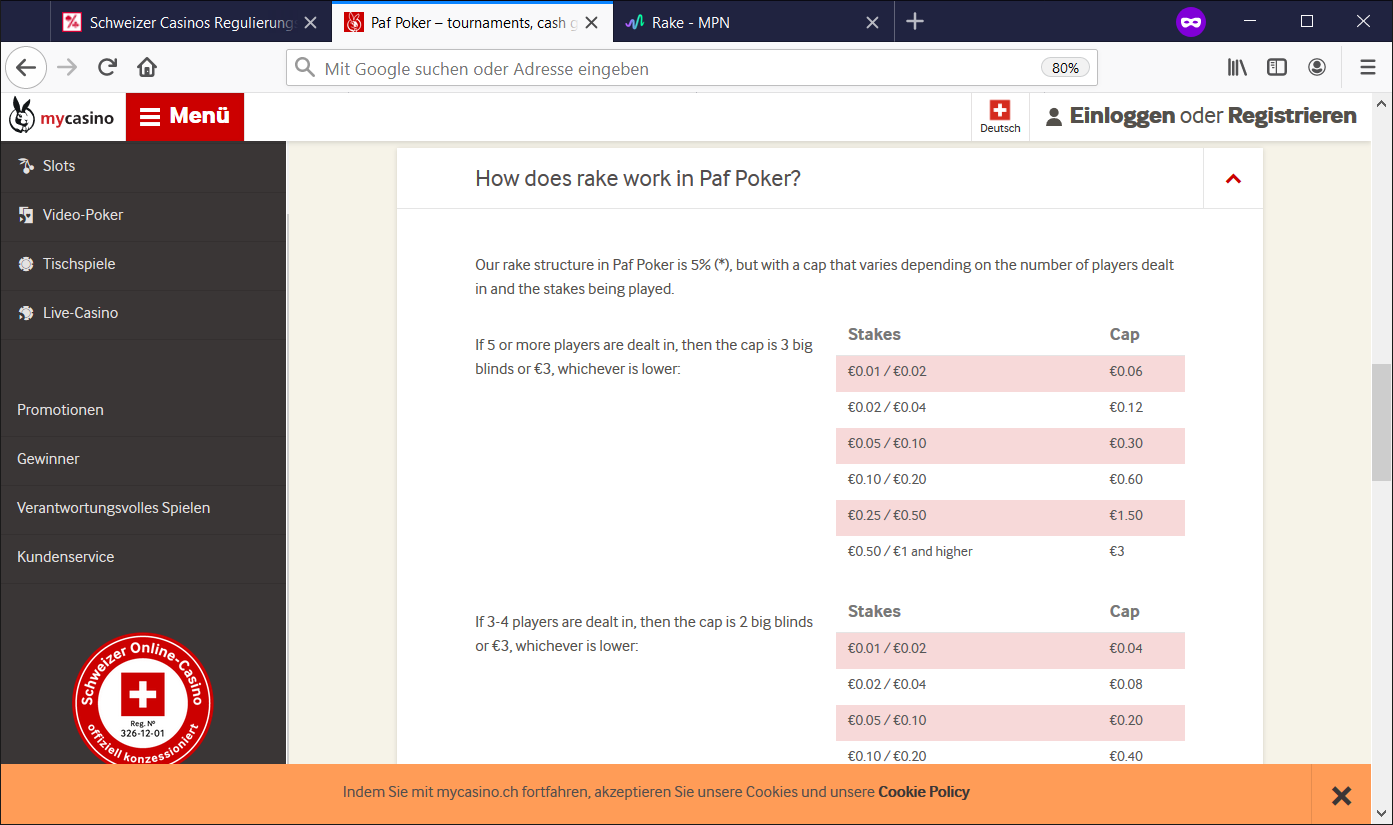Open Kundenservice in the sidebar
1393x825 pixels.
click(143, 557)
